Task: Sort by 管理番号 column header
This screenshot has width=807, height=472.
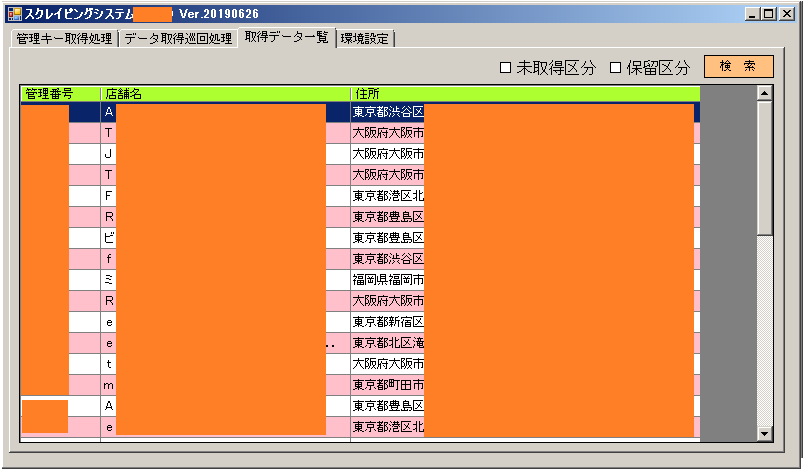Action: point(61,94)
